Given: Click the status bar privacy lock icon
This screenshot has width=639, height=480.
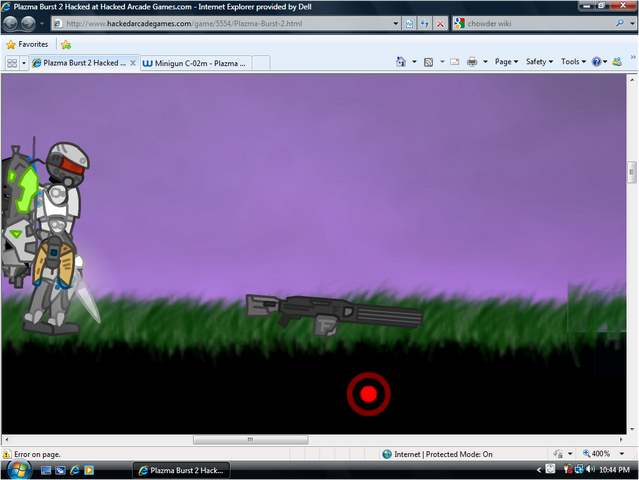Looking at the screenshot, I should [x=558, y=454].
